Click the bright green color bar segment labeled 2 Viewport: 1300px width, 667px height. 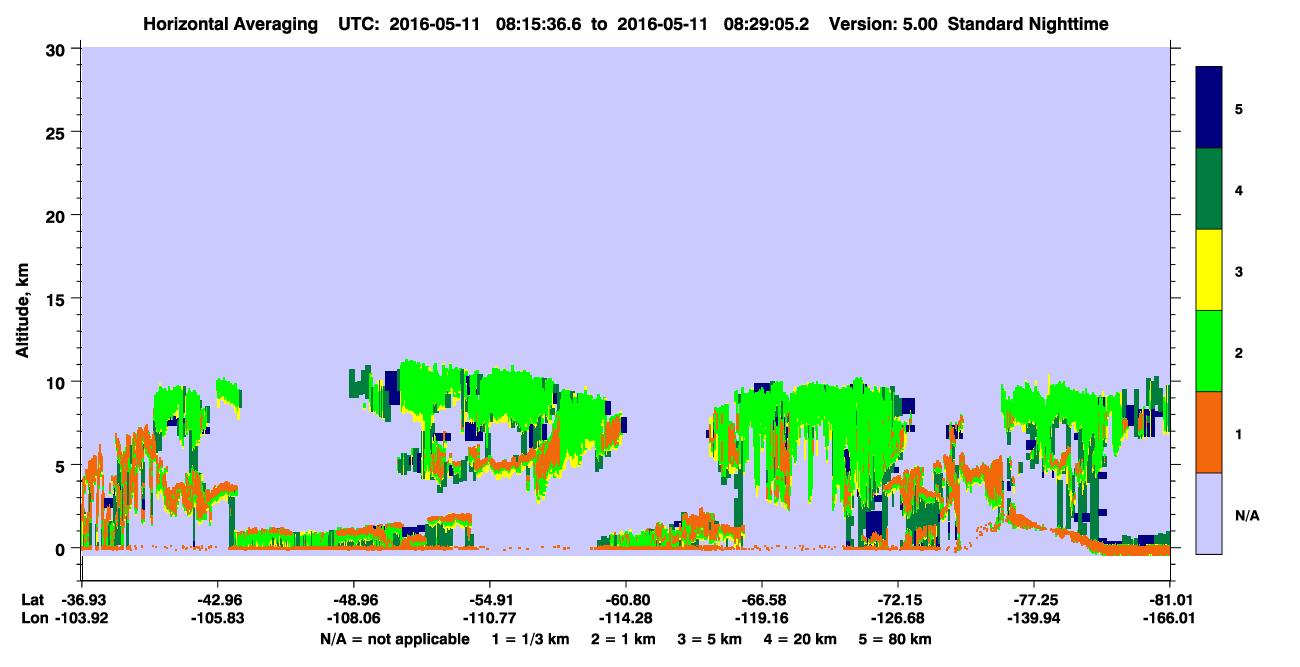pyautogui.click(x=1209, y=351)
